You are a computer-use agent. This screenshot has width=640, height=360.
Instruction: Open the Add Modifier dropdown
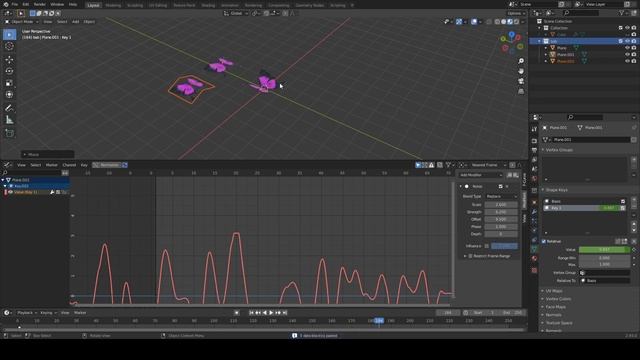coord(480,175)
